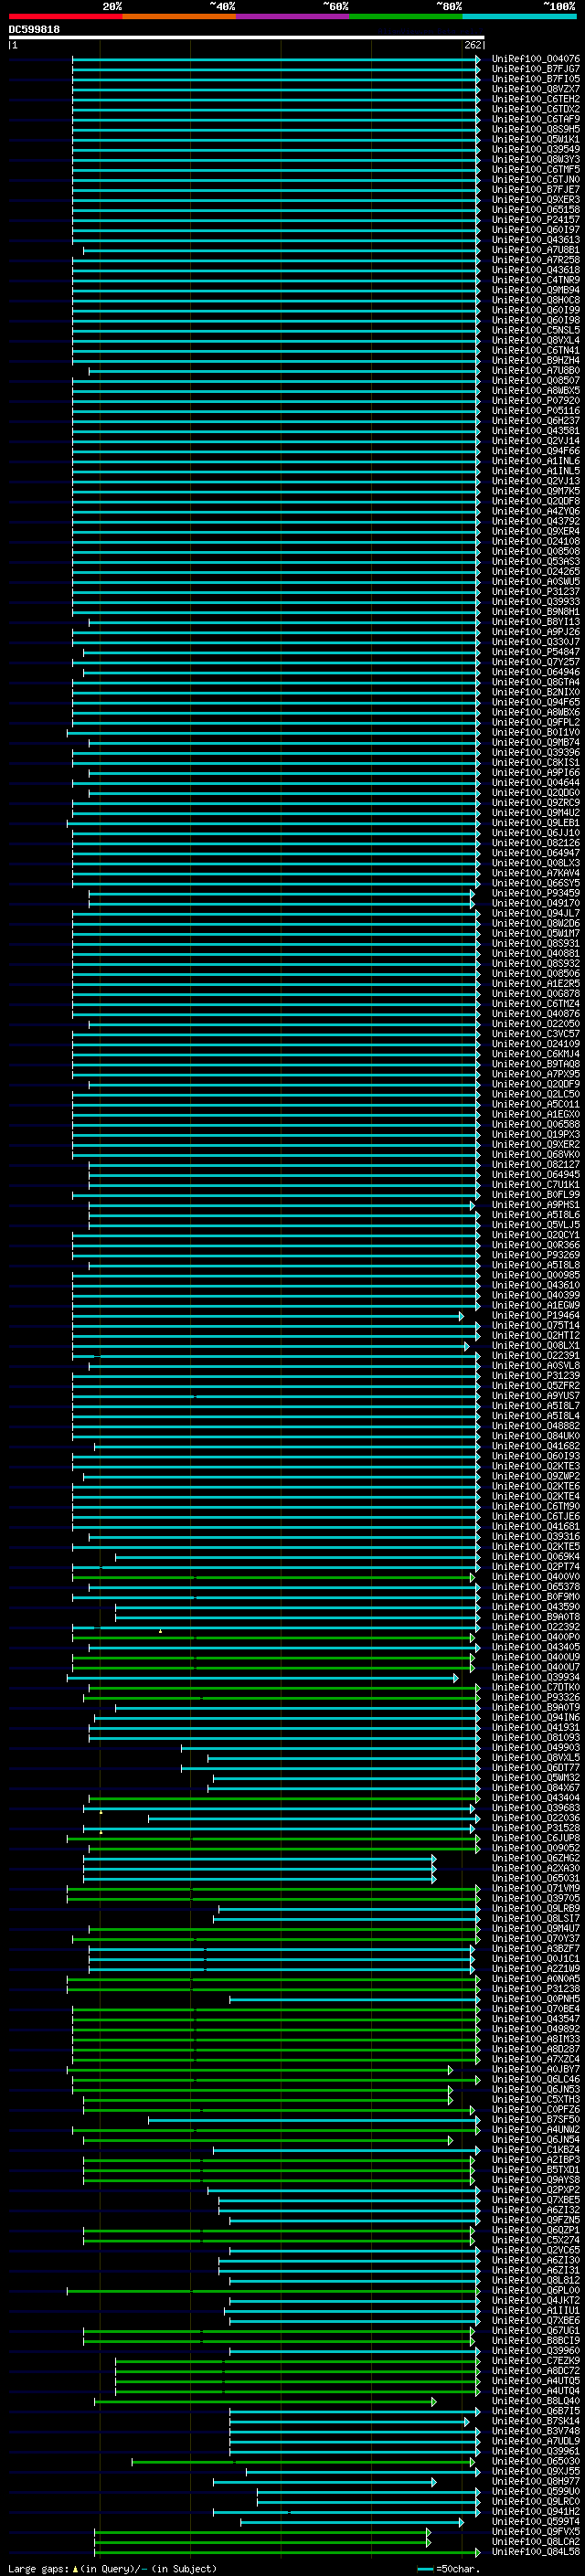585x2576 pixels.
Task: Select the label UniRef100_Q2KTE6
Action: tap(536, 1486)
